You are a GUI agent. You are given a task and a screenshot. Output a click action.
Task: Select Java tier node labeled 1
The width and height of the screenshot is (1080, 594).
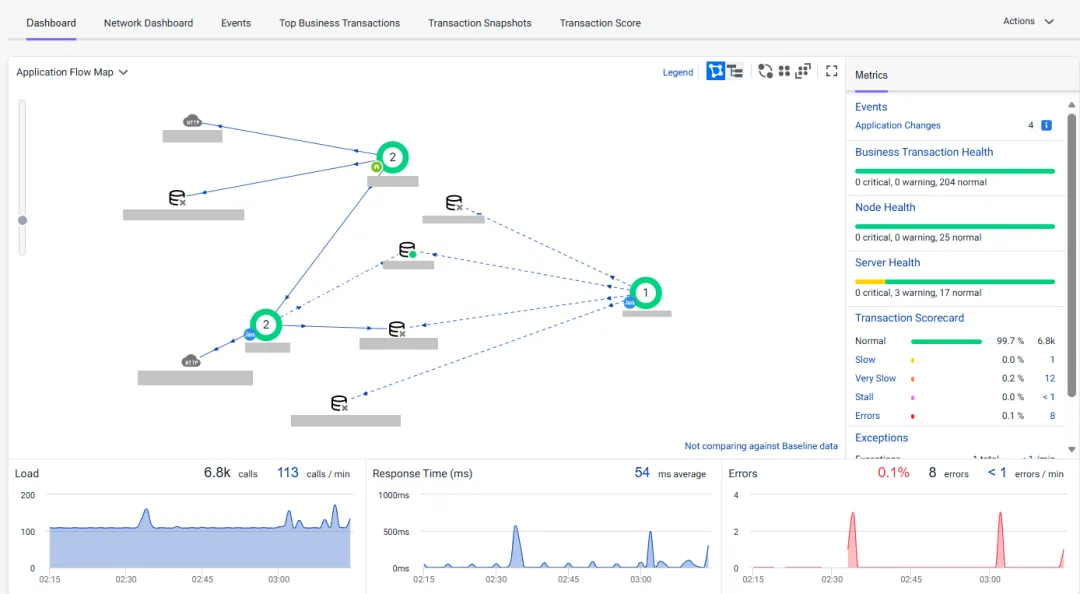click(645, 293)
